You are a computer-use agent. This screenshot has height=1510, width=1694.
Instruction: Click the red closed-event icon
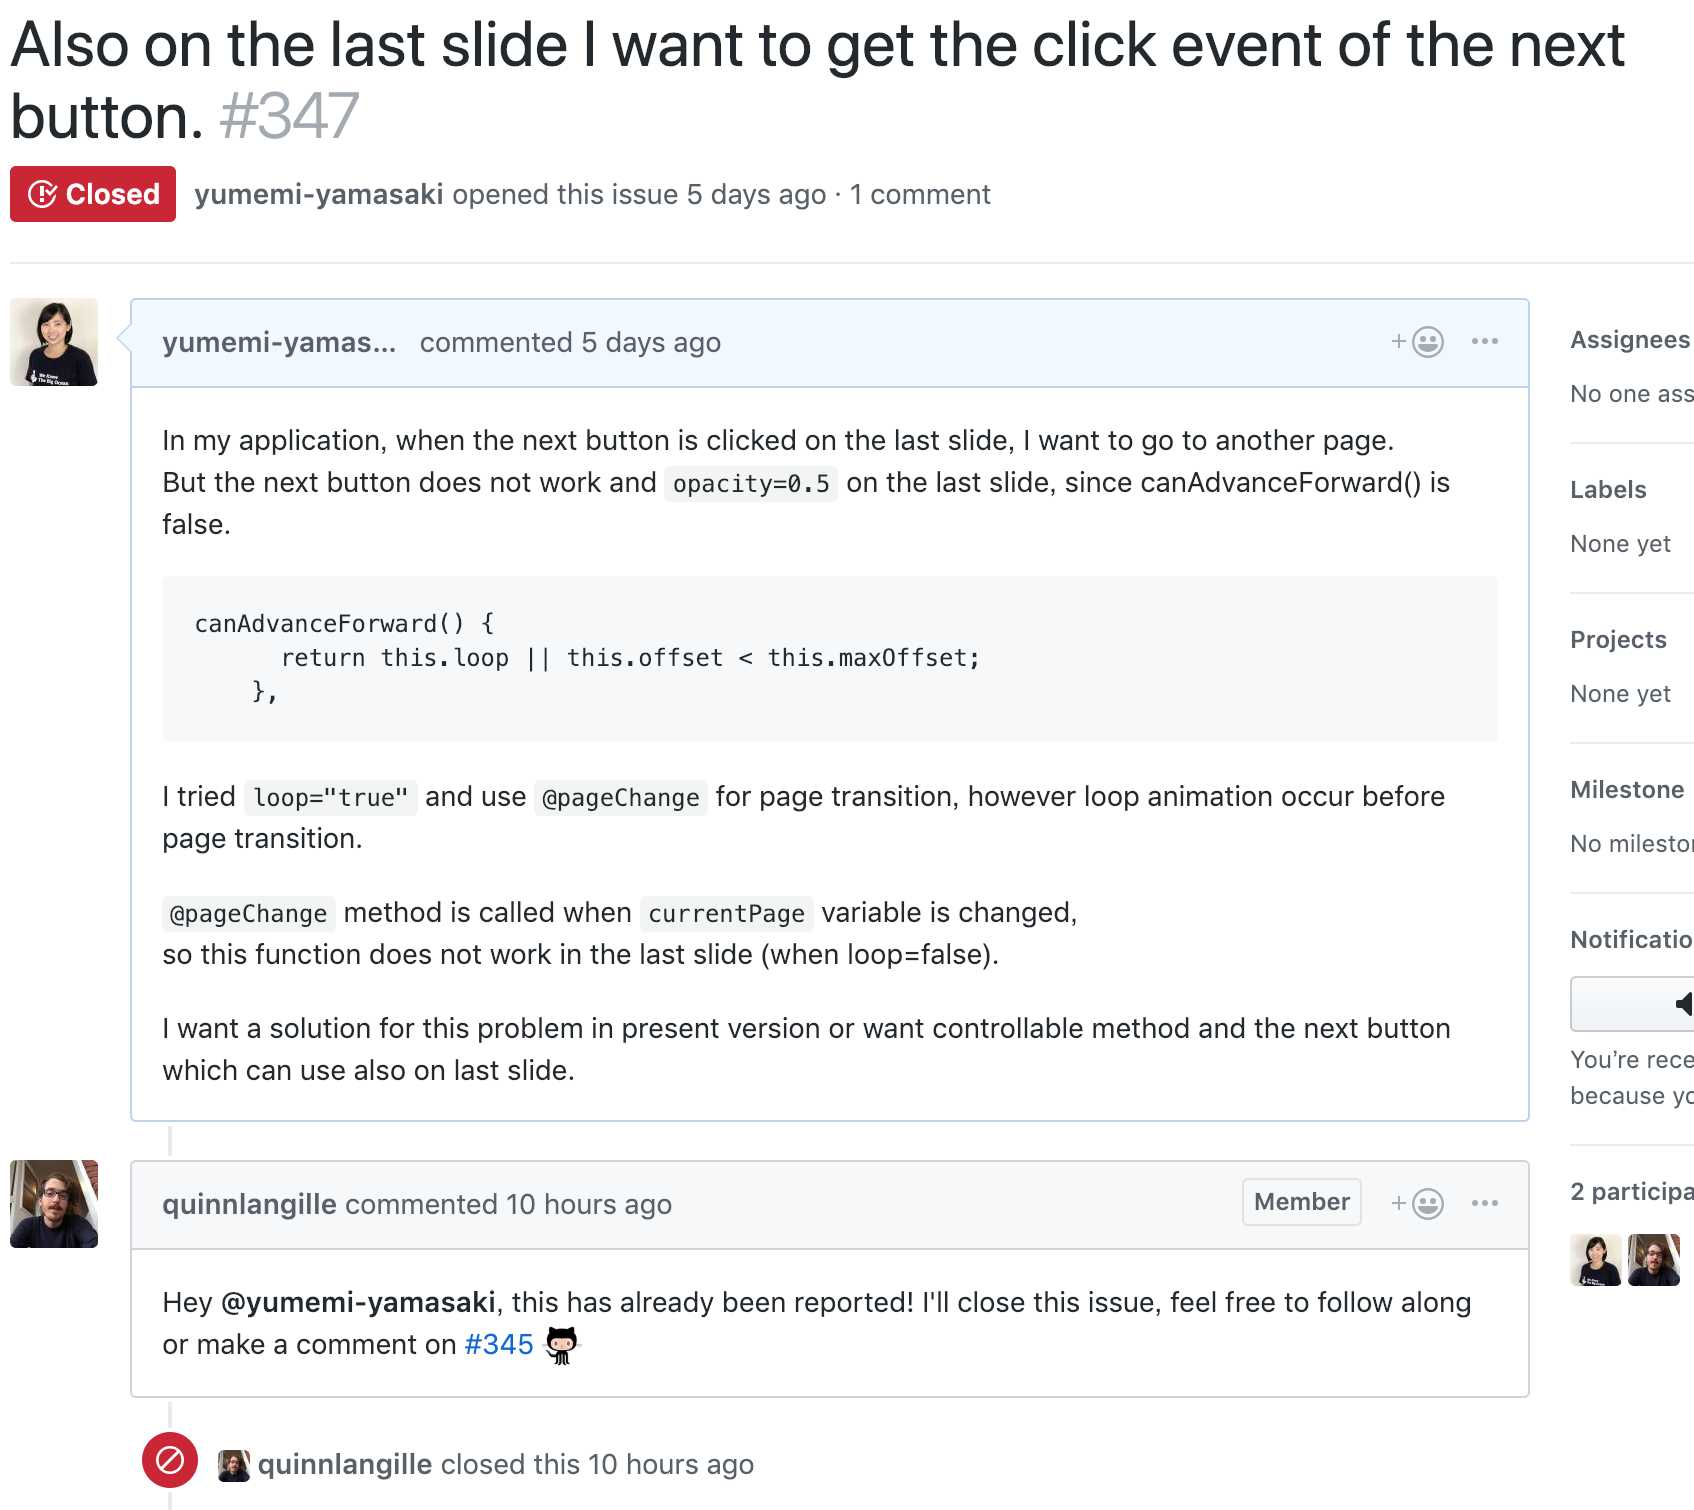[170, 1460]
